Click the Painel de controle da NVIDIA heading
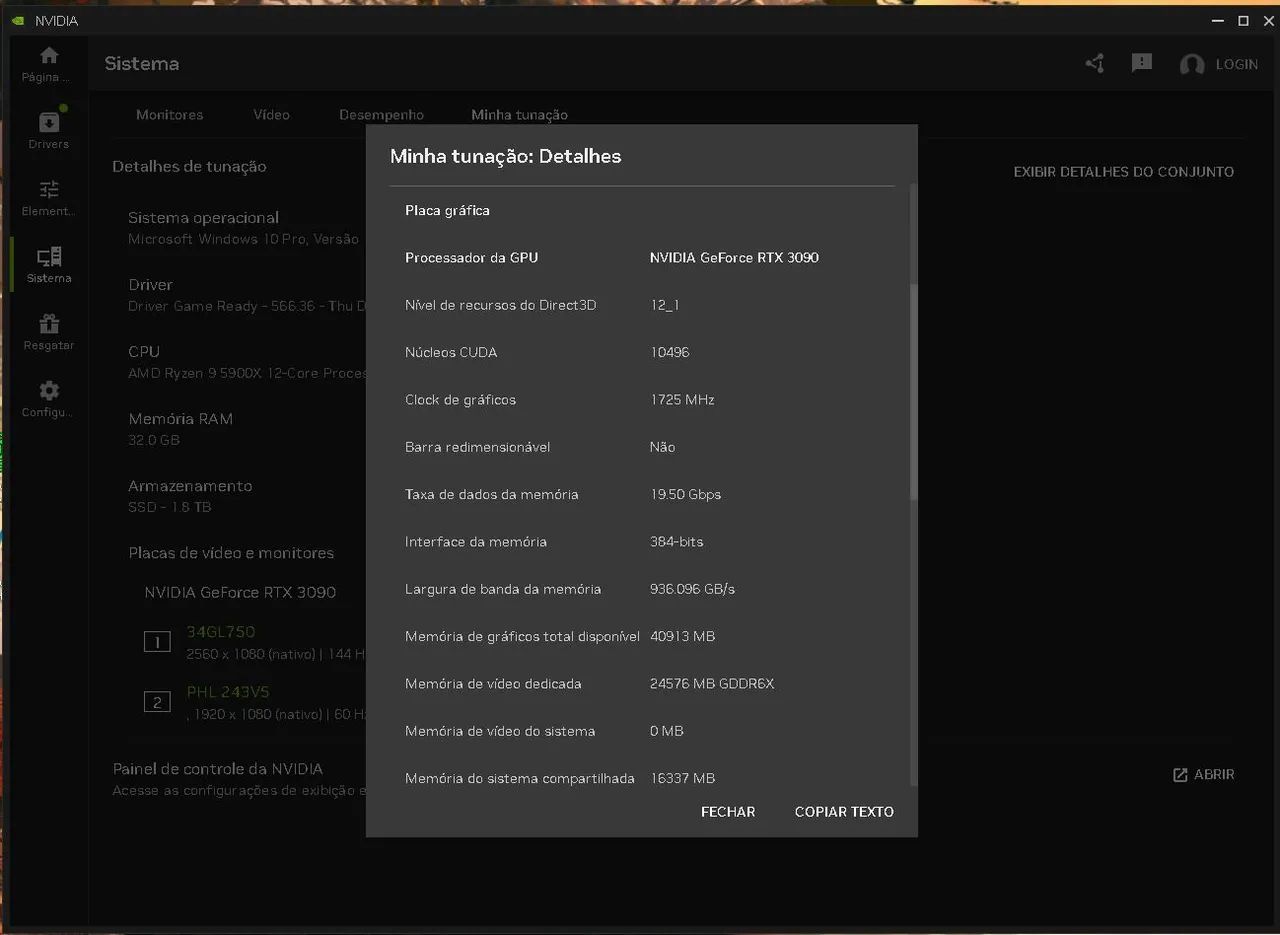 (x=217, y=769)
